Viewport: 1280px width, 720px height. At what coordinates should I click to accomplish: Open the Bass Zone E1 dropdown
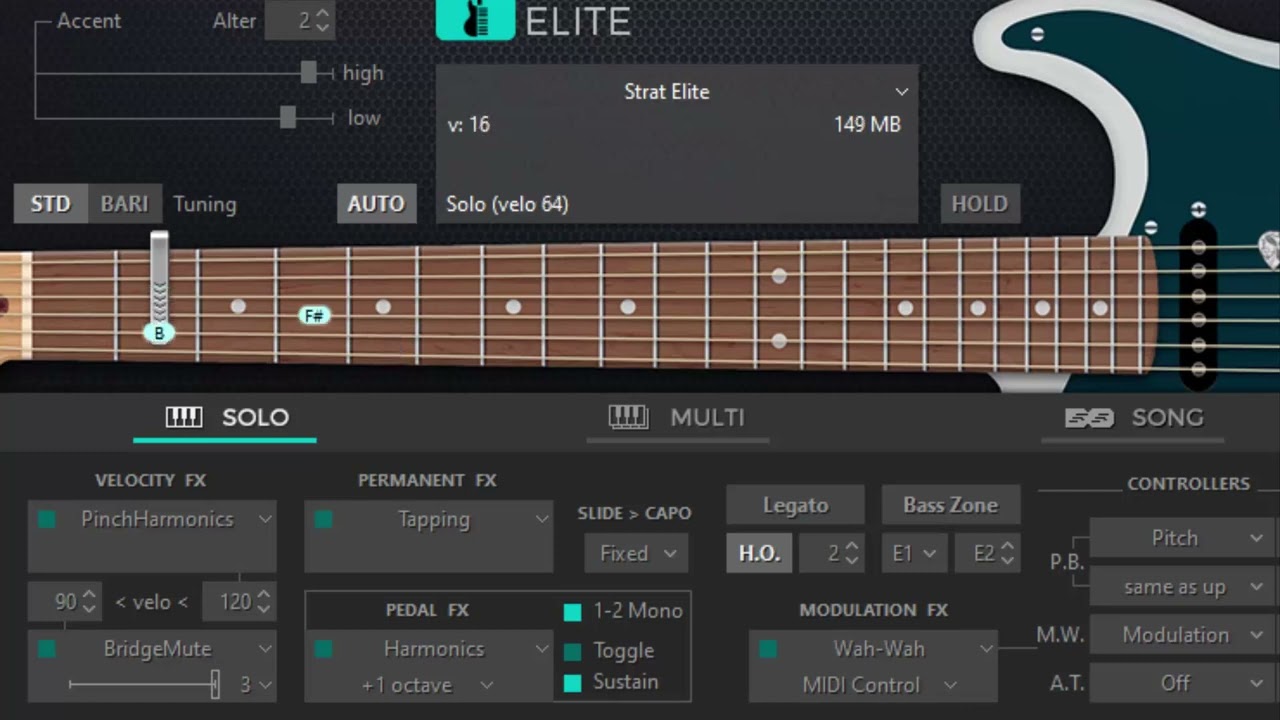(914, 553)
